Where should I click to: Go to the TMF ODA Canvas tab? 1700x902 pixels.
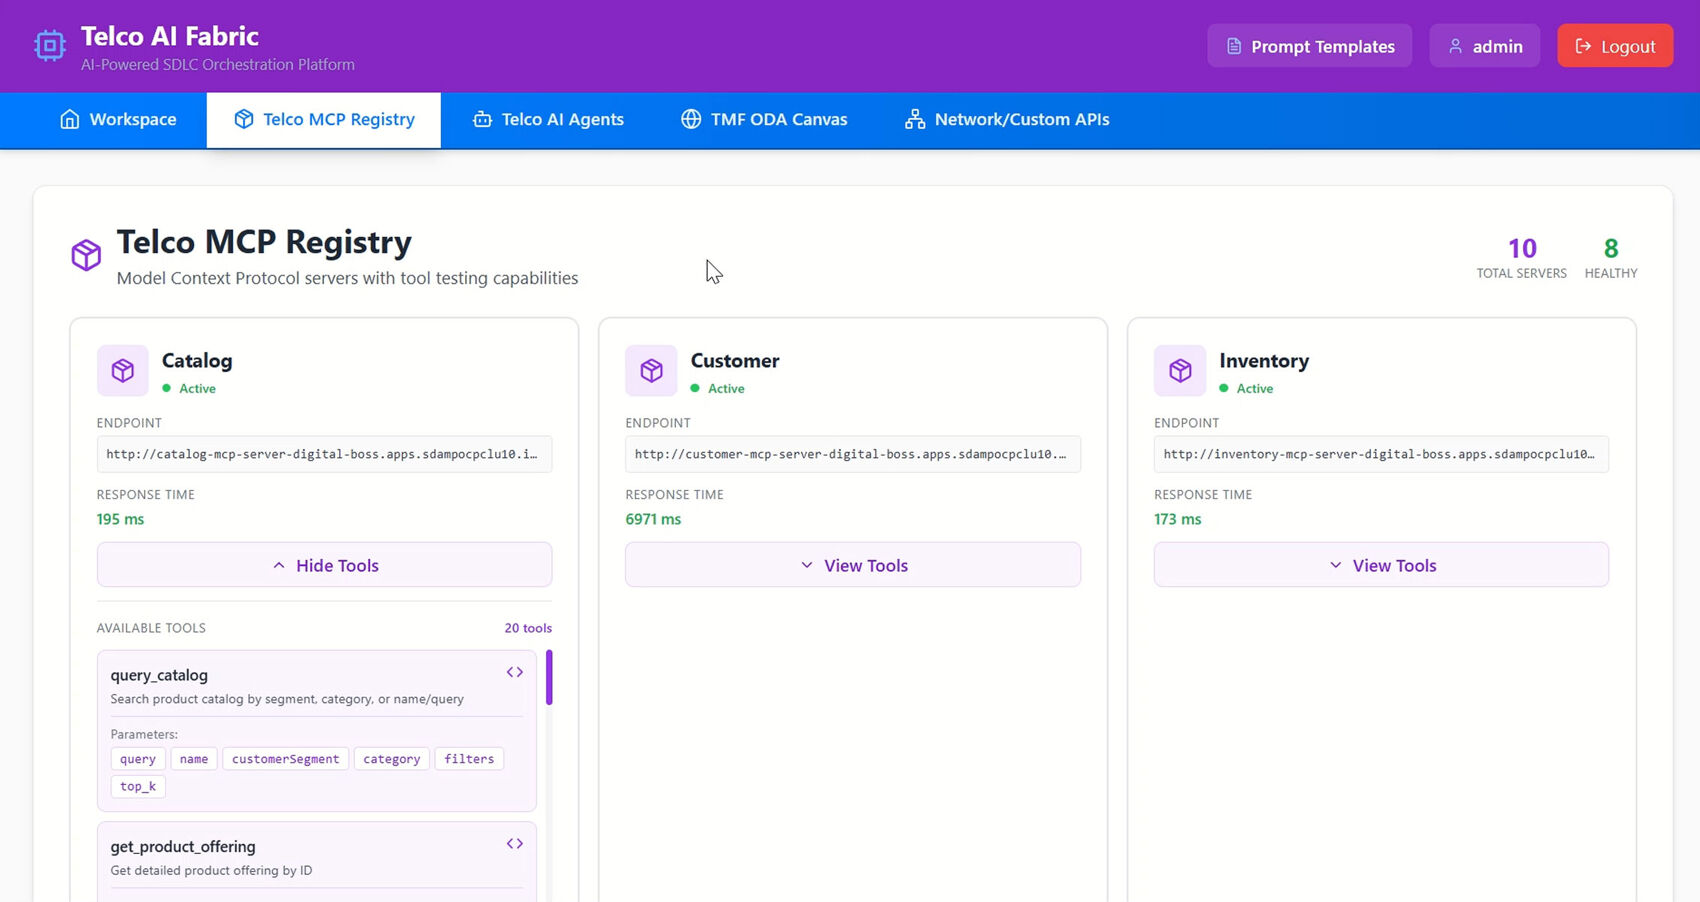[764, 120]
